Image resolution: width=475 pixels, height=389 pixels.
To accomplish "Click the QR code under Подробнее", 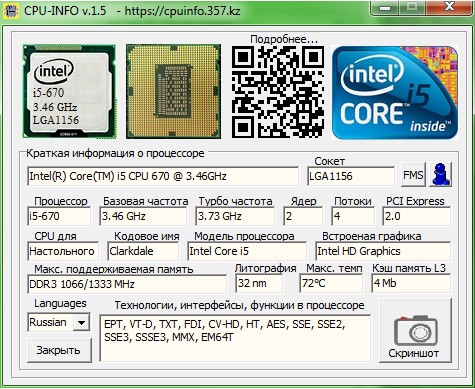I will click(x=278, y=92).
